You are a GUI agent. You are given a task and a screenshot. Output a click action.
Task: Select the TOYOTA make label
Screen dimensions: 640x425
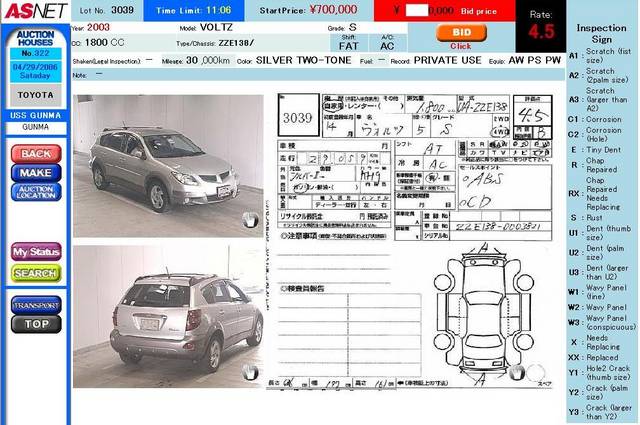[36, 95]
